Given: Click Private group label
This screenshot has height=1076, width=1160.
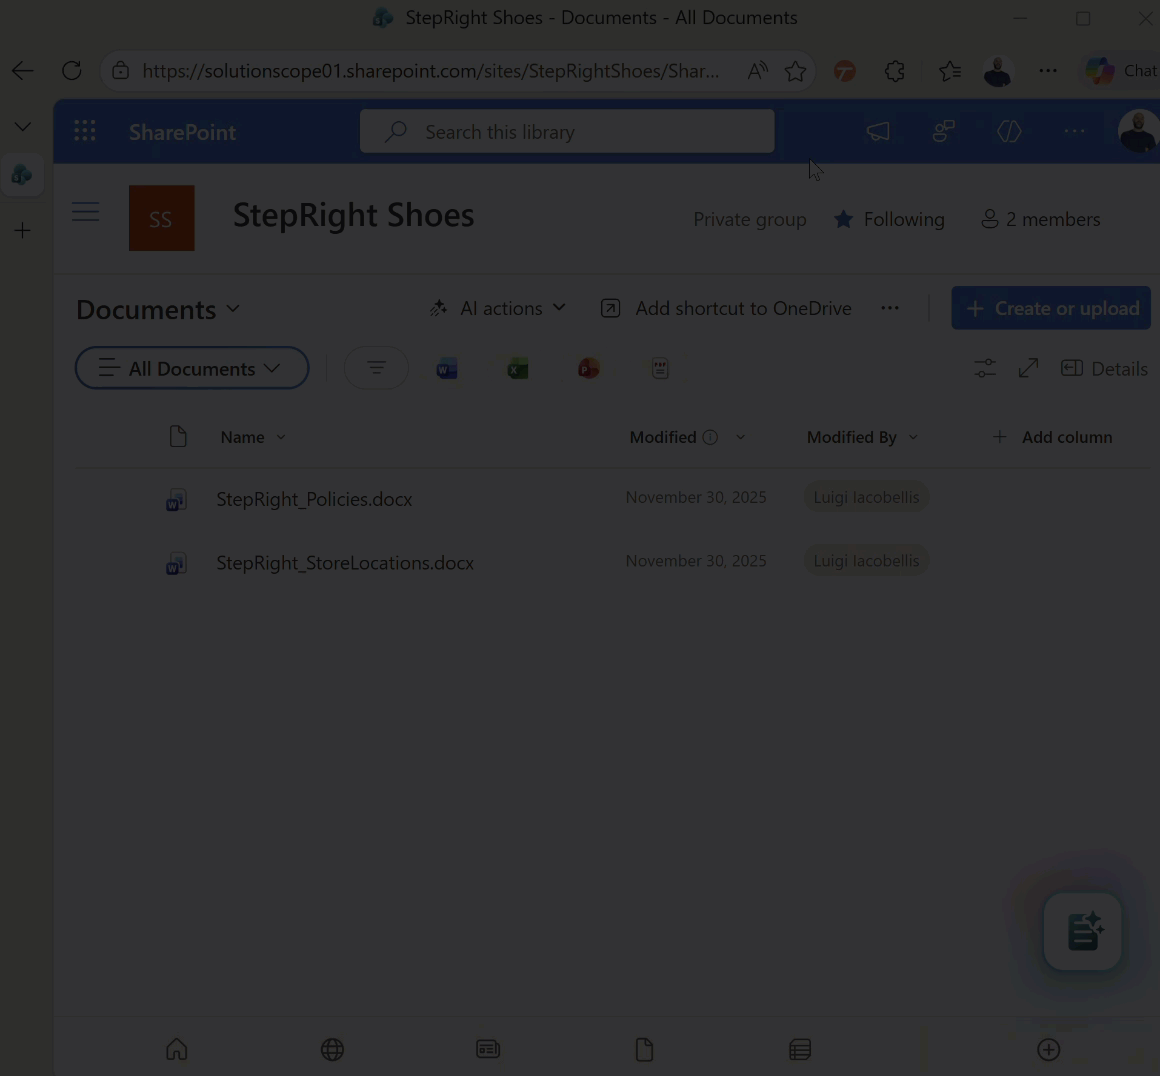Looking at the screenshot, I should click(x=749, y=220).
